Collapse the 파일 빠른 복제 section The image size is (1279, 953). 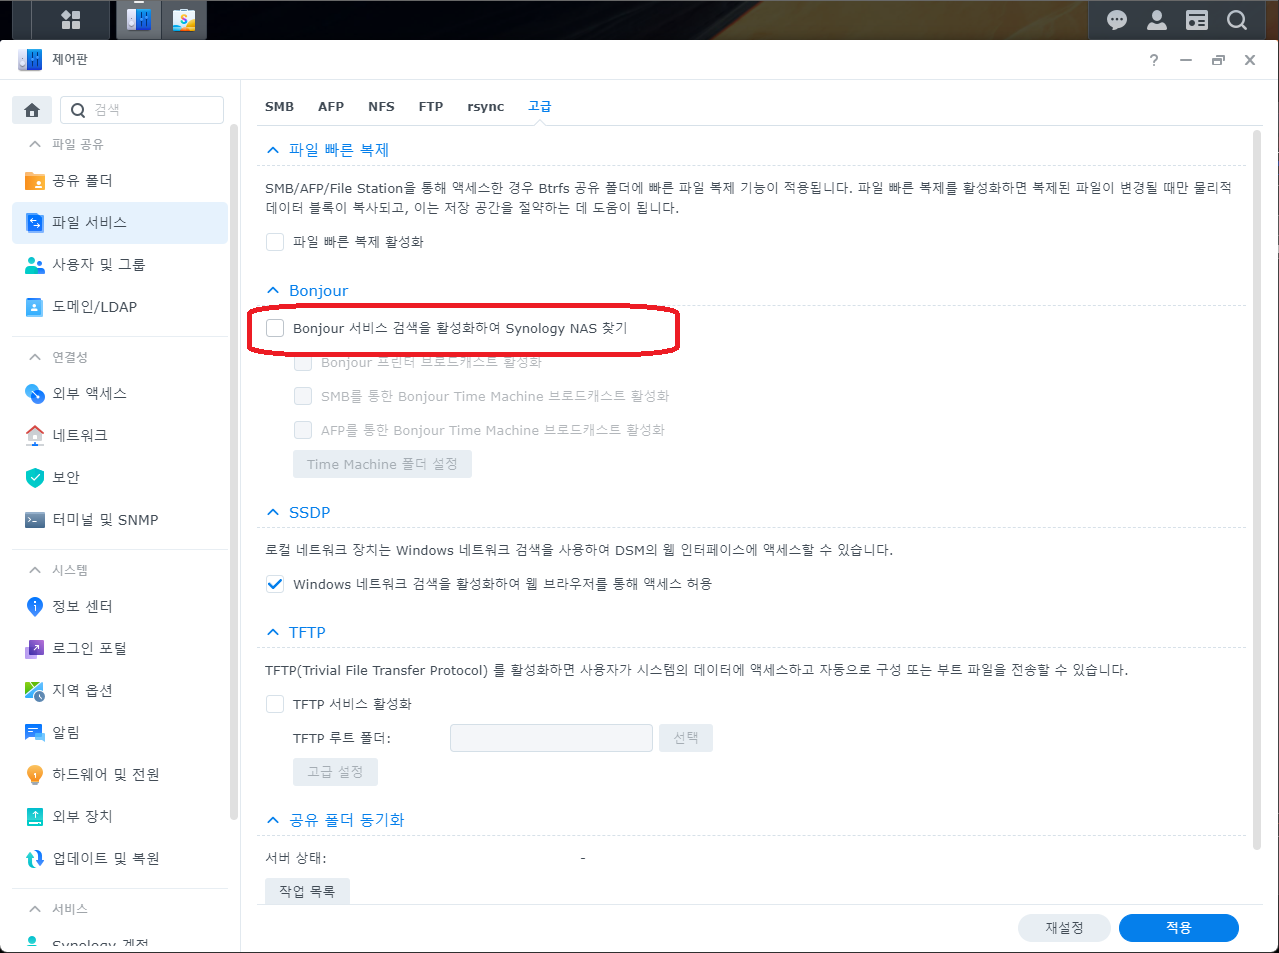click(273, 150)
